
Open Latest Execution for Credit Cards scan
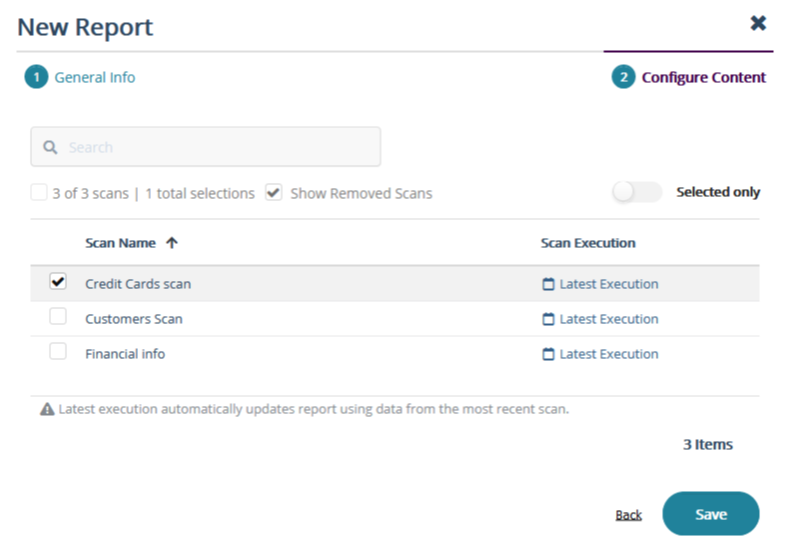(x=608, y=284)
